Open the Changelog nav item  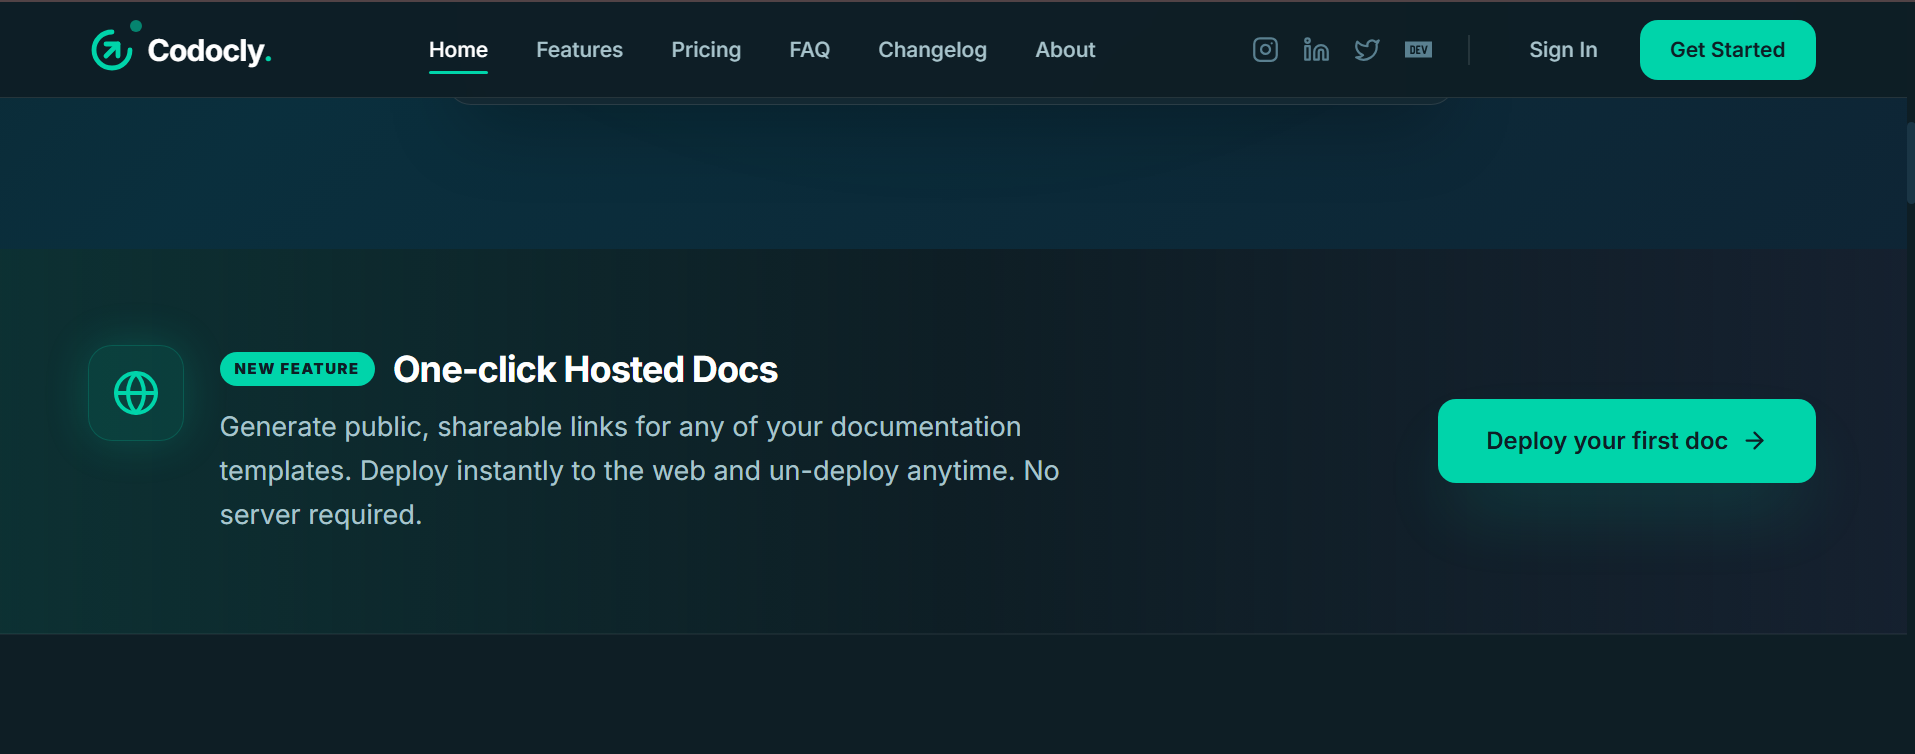932,50
